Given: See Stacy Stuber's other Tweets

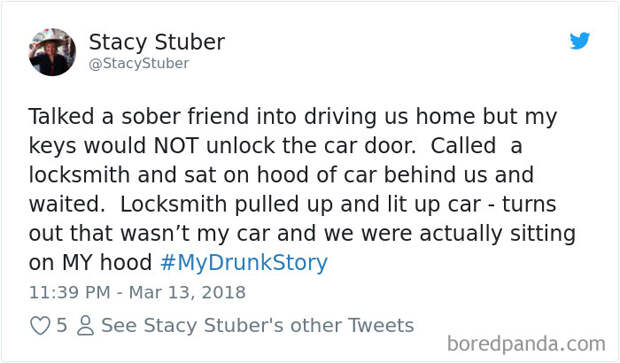Looking at the screenshot, I should [257, 325].
